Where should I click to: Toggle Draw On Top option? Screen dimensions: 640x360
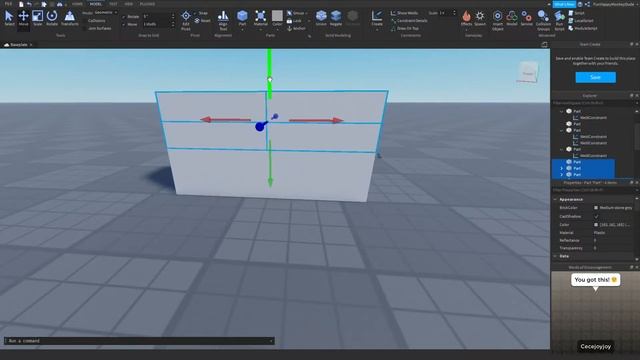click(405, 29)
